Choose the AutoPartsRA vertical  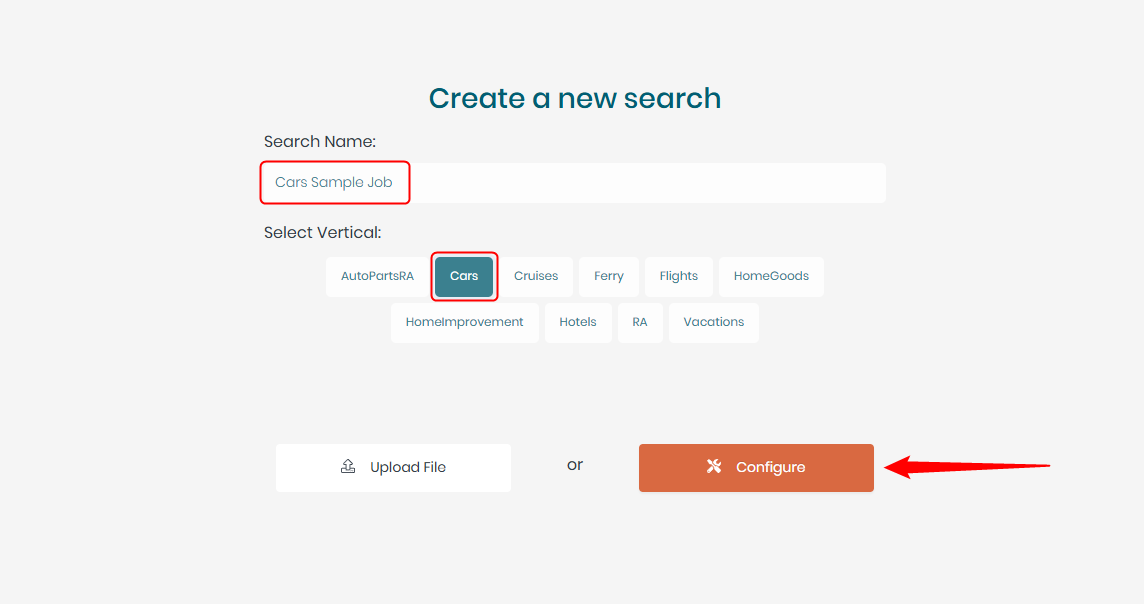pyautogui.click(x=377, y=276)
